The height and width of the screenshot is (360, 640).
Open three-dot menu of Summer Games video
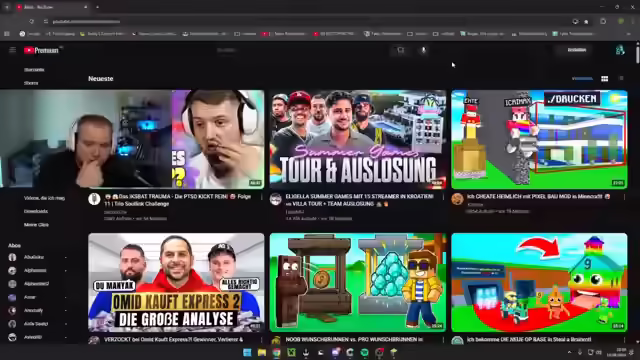(443, 197)
